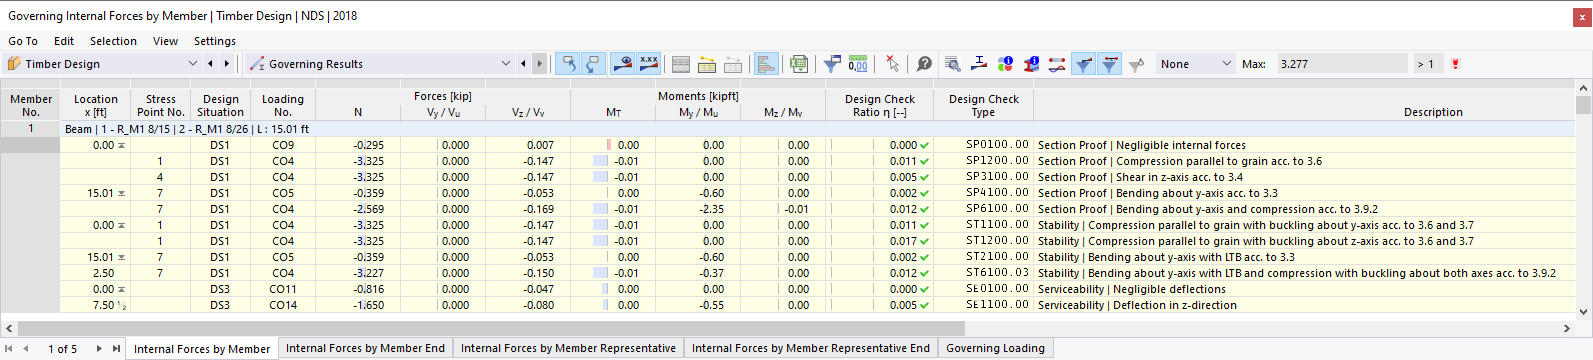Viewport: 1593px width, 360px height.
Task: Click the vertical scrollbar down arrow
Action: tap(1583, 312)
